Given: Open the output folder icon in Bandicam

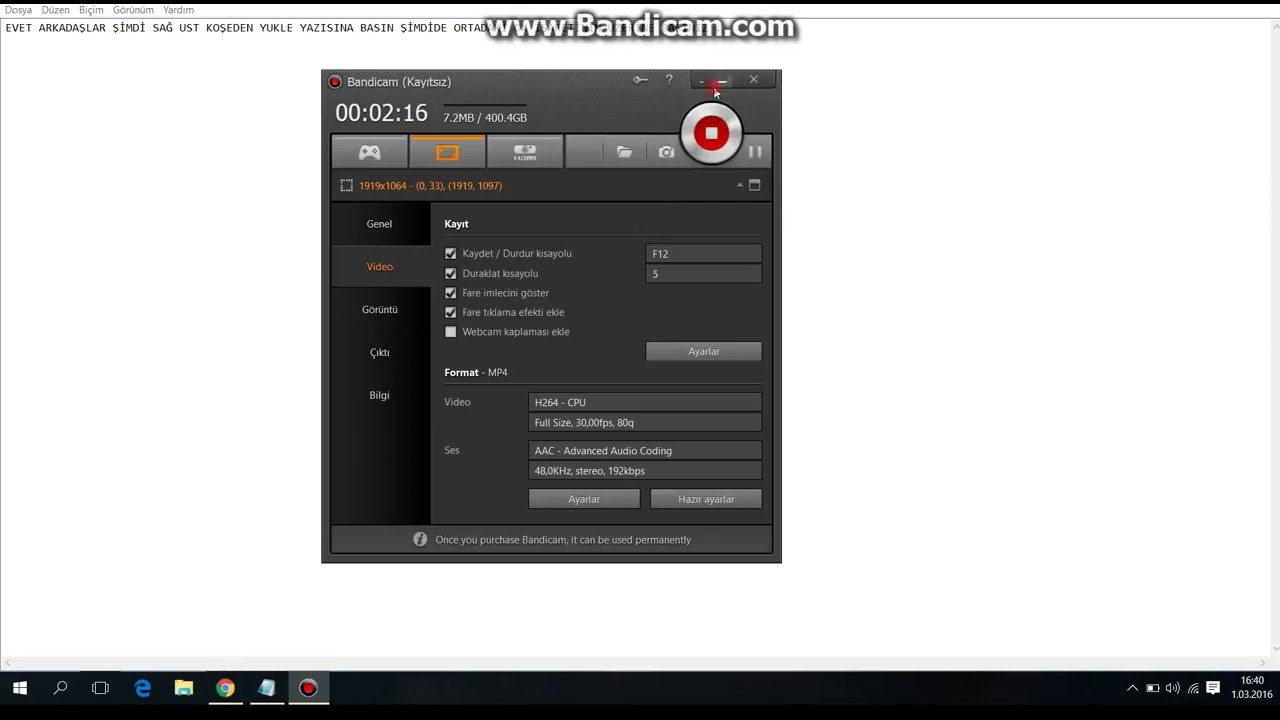Looking at the screenshot, I should click(x=624, y=152).
